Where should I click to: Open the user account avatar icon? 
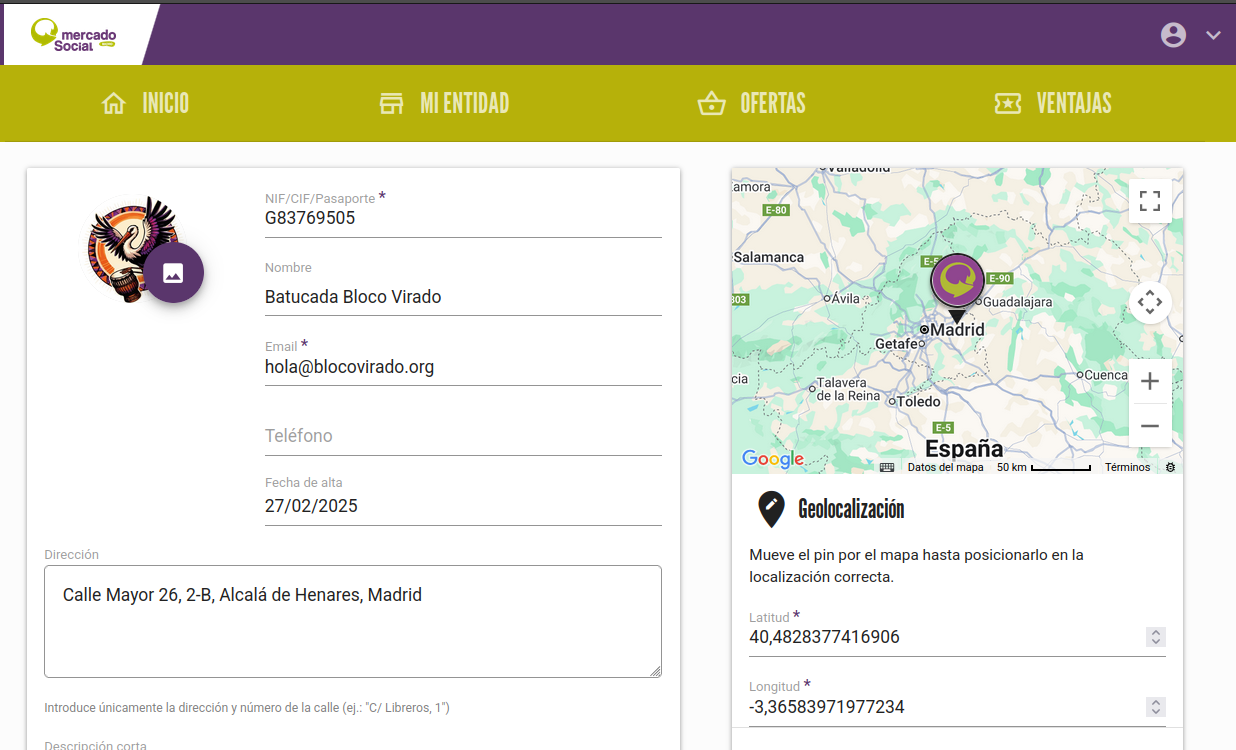pos(1173,35)
